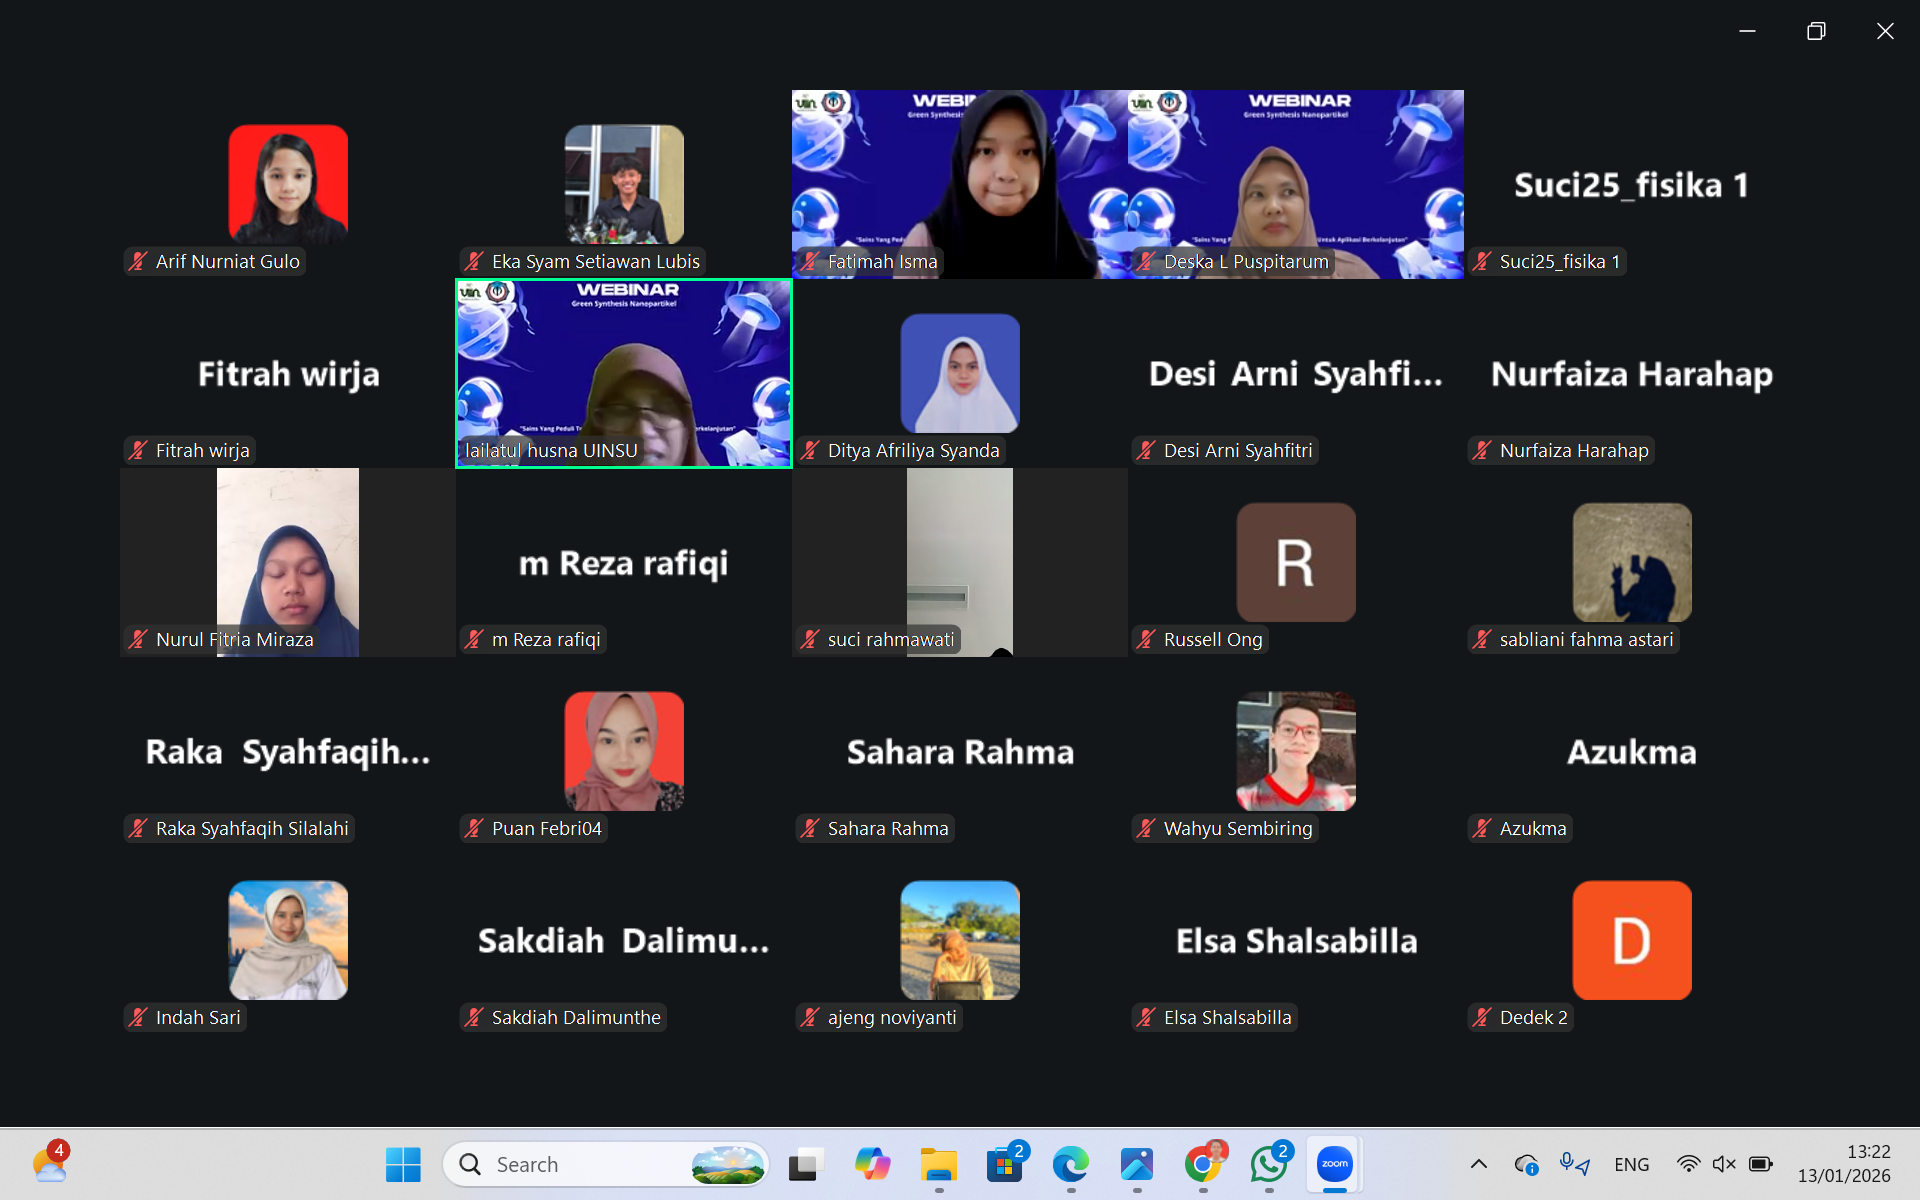
Task: Click the Russell Ong avatar tile
Action: 1296,562
